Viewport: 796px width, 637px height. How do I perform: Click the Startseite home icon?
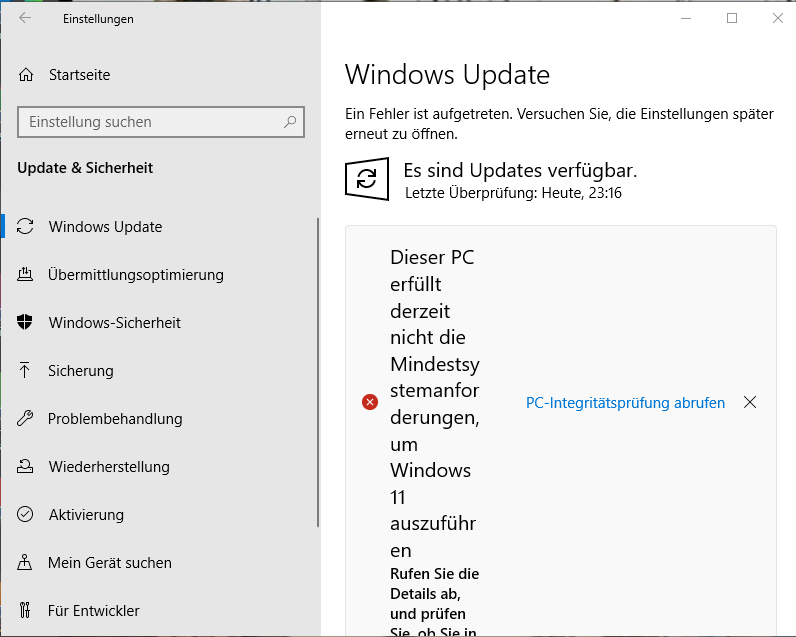pos(26,75)
